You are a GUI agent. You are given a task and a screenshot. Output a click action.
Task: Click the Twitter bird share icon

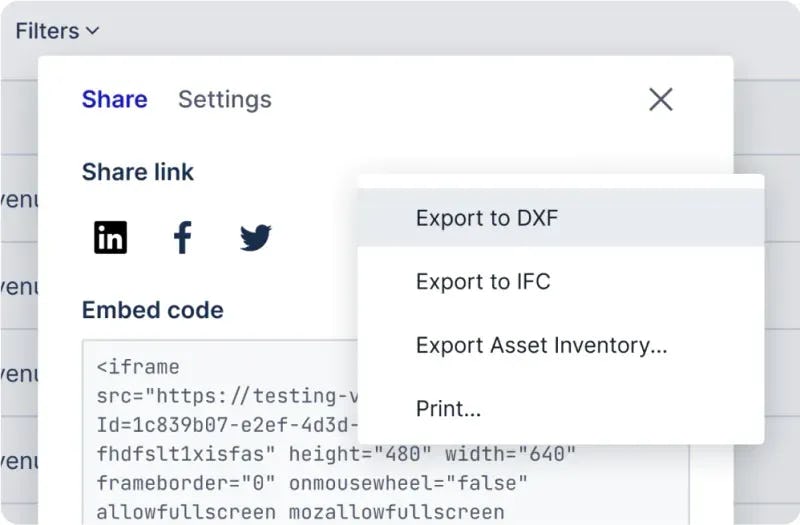pyautogui.click(x=255, y=238)
